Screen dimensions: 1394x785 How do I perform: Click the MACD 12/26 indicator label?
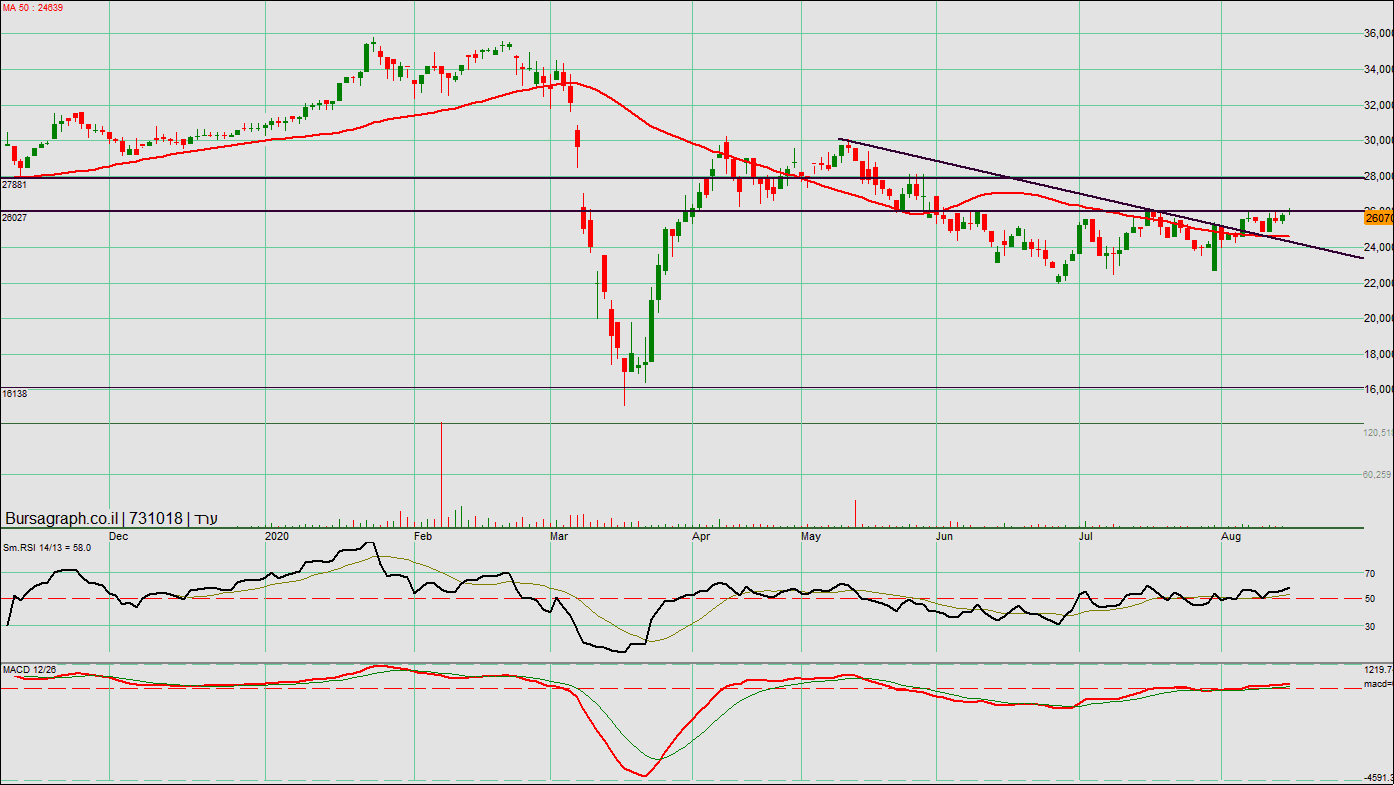29,668
